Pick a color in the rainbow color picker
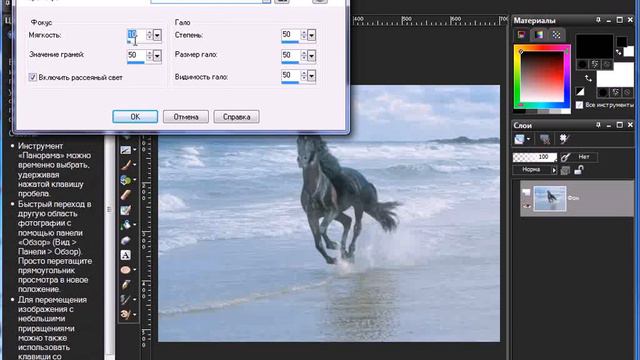The width and height of the screenshot is (640, 360). [542, 77]
